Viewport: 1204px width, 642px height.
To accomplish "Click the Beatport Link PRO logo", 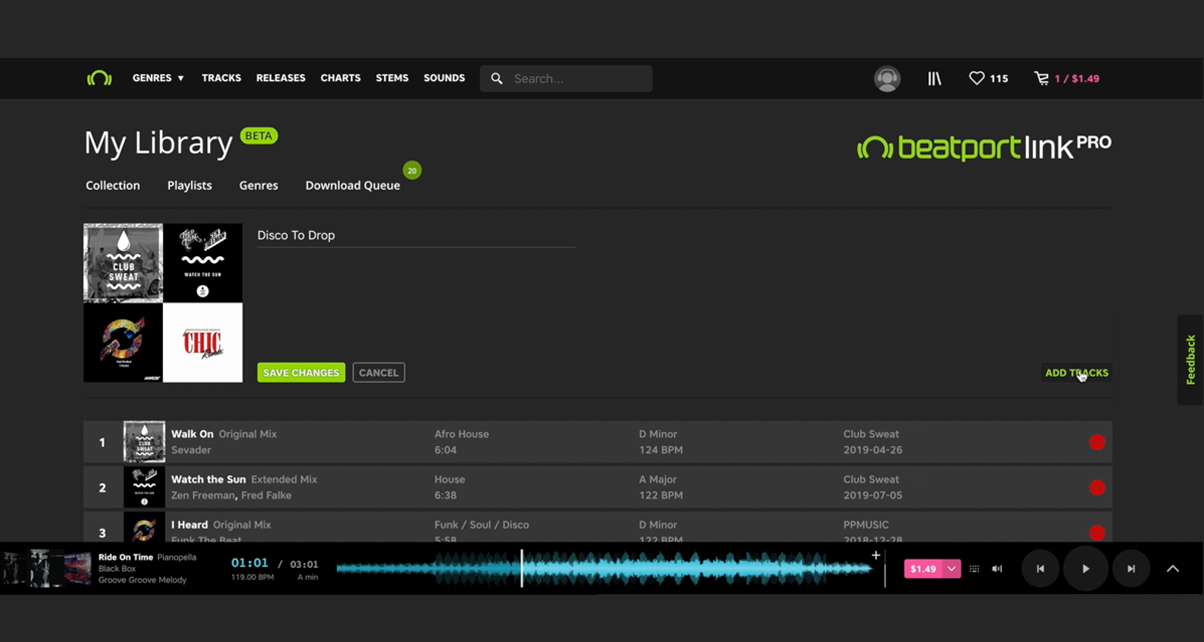I will [x=984, y=147].
